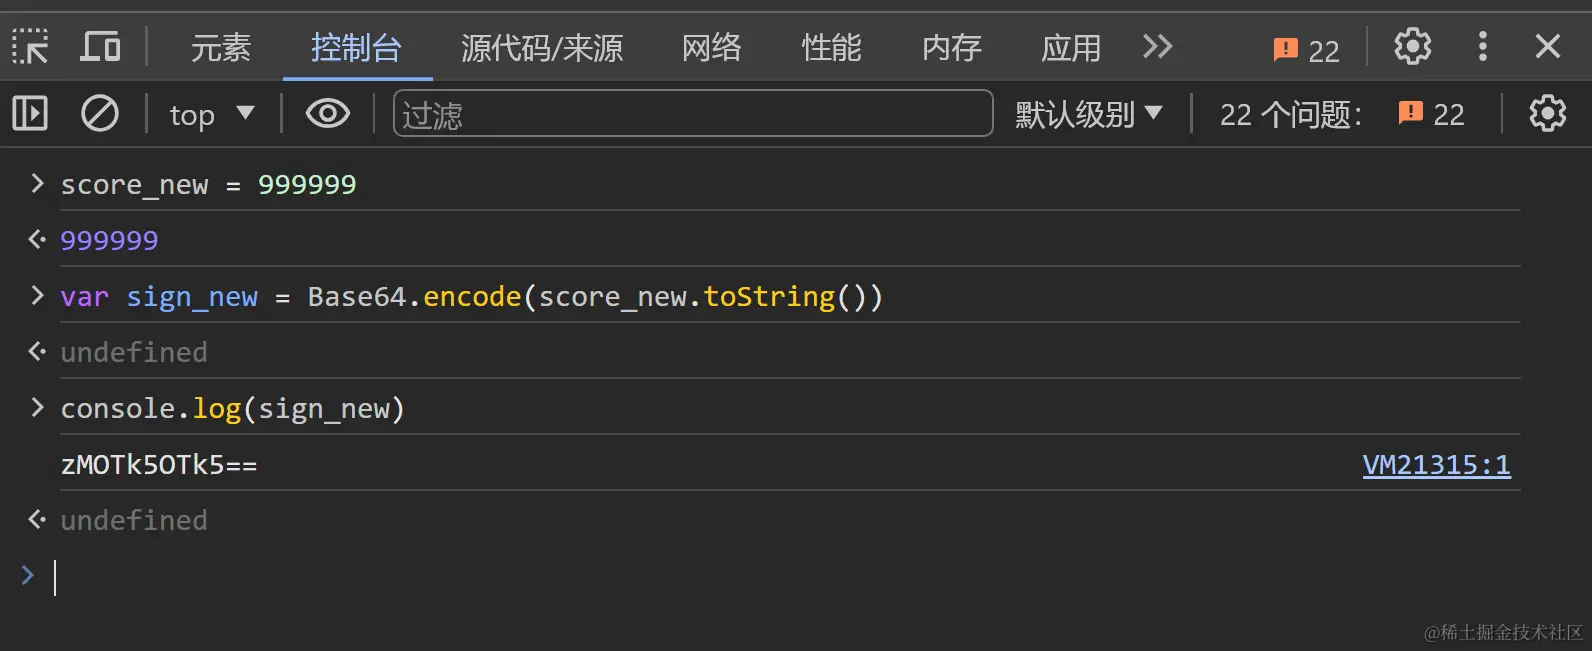Switch to the 元素 tab
The width and height of the screenshot is (1592, 651).
point(220,48)
